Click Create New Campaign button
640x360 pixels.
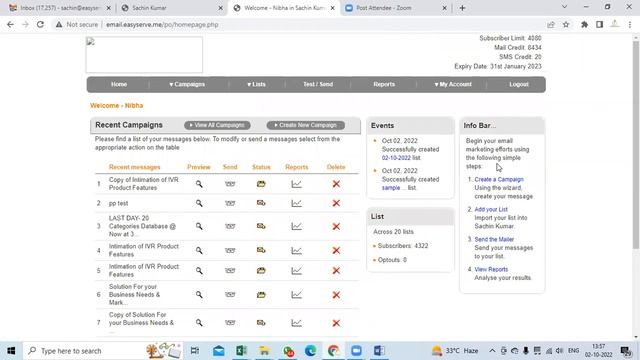coord(306,125)
